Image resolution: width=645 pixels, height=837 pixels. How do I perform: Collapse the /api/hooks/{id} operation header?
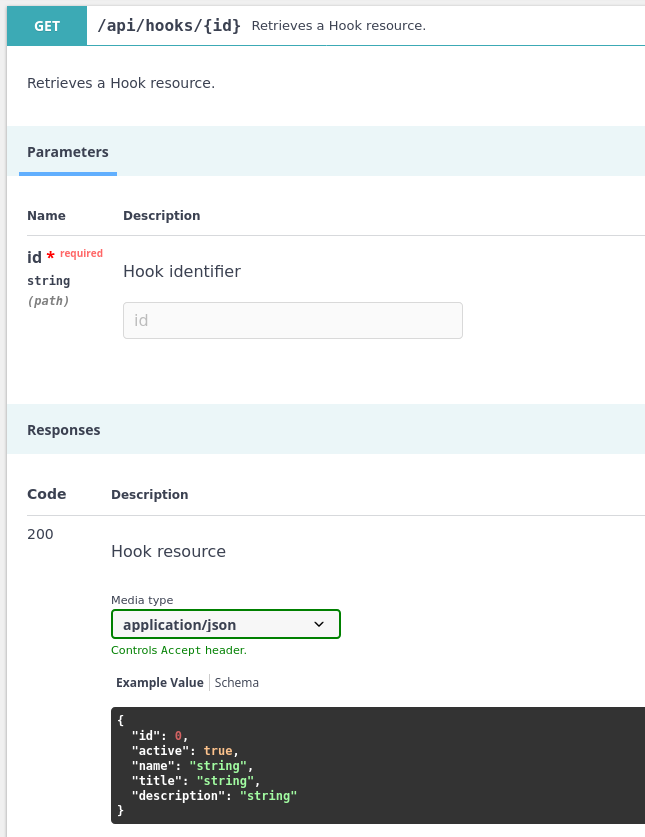pos(170,24)
